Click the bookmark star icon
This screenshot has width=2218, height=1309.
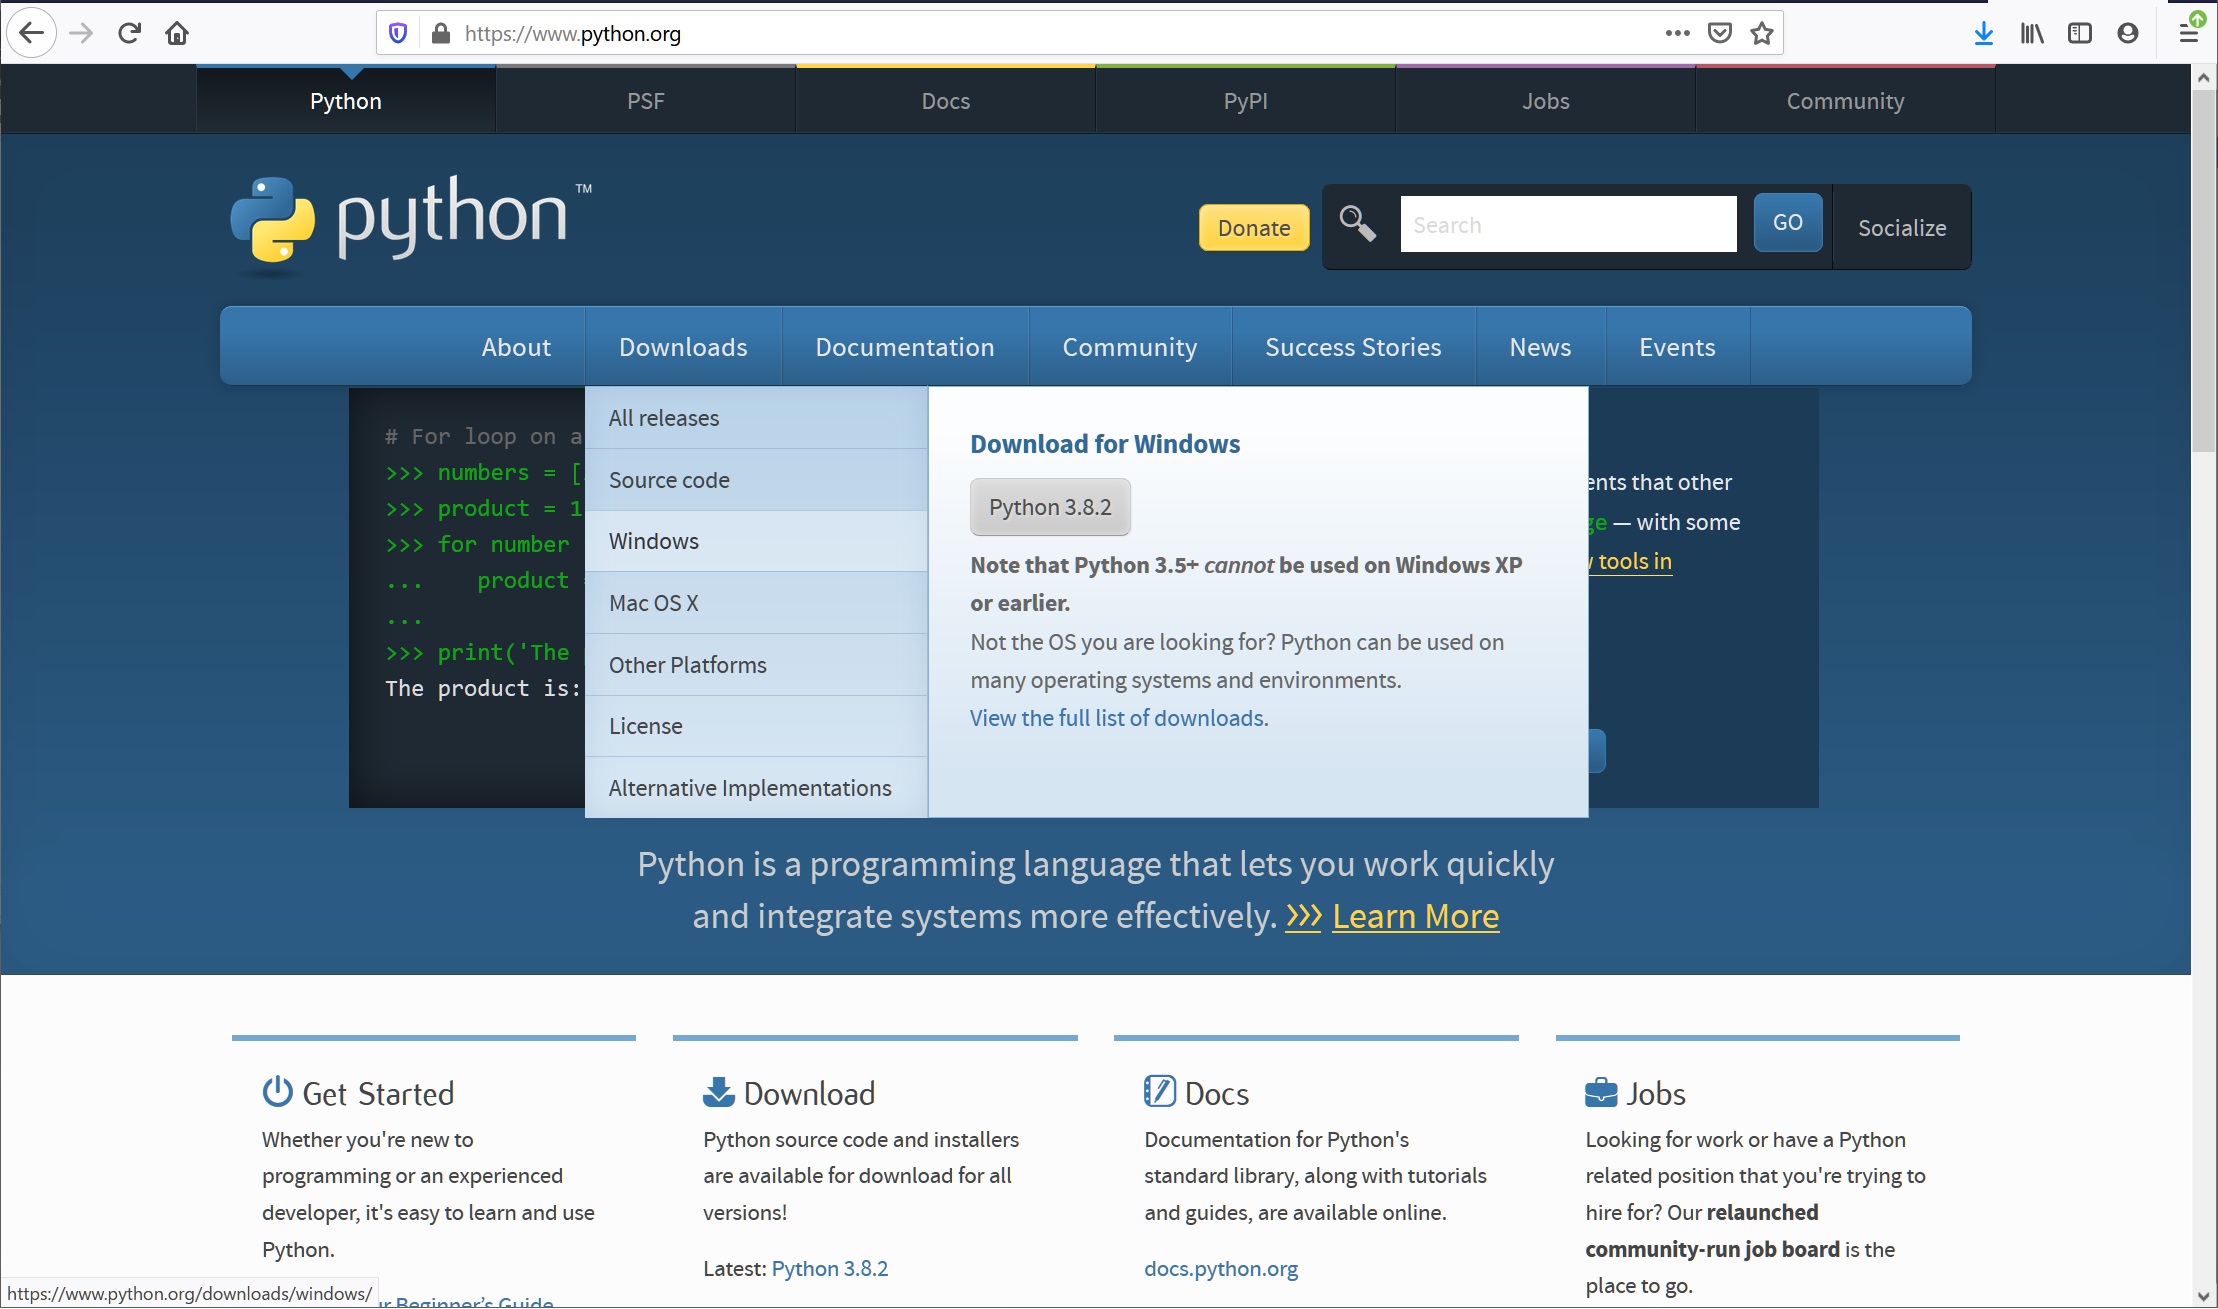click(x=1762, y=31)
